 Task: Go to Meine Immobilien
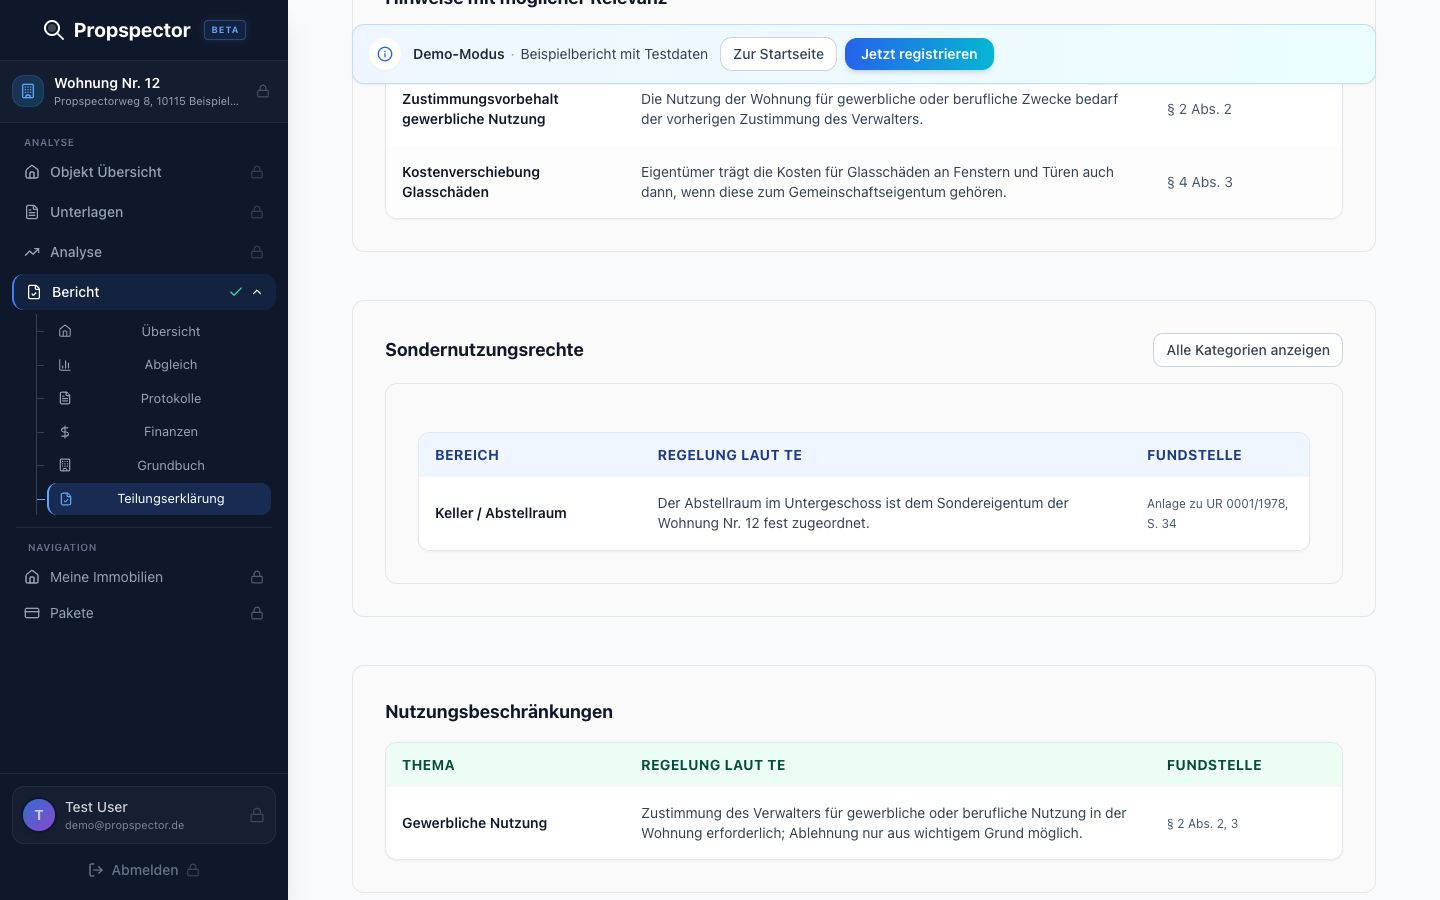pyautogui.click(x=144, y=577)
